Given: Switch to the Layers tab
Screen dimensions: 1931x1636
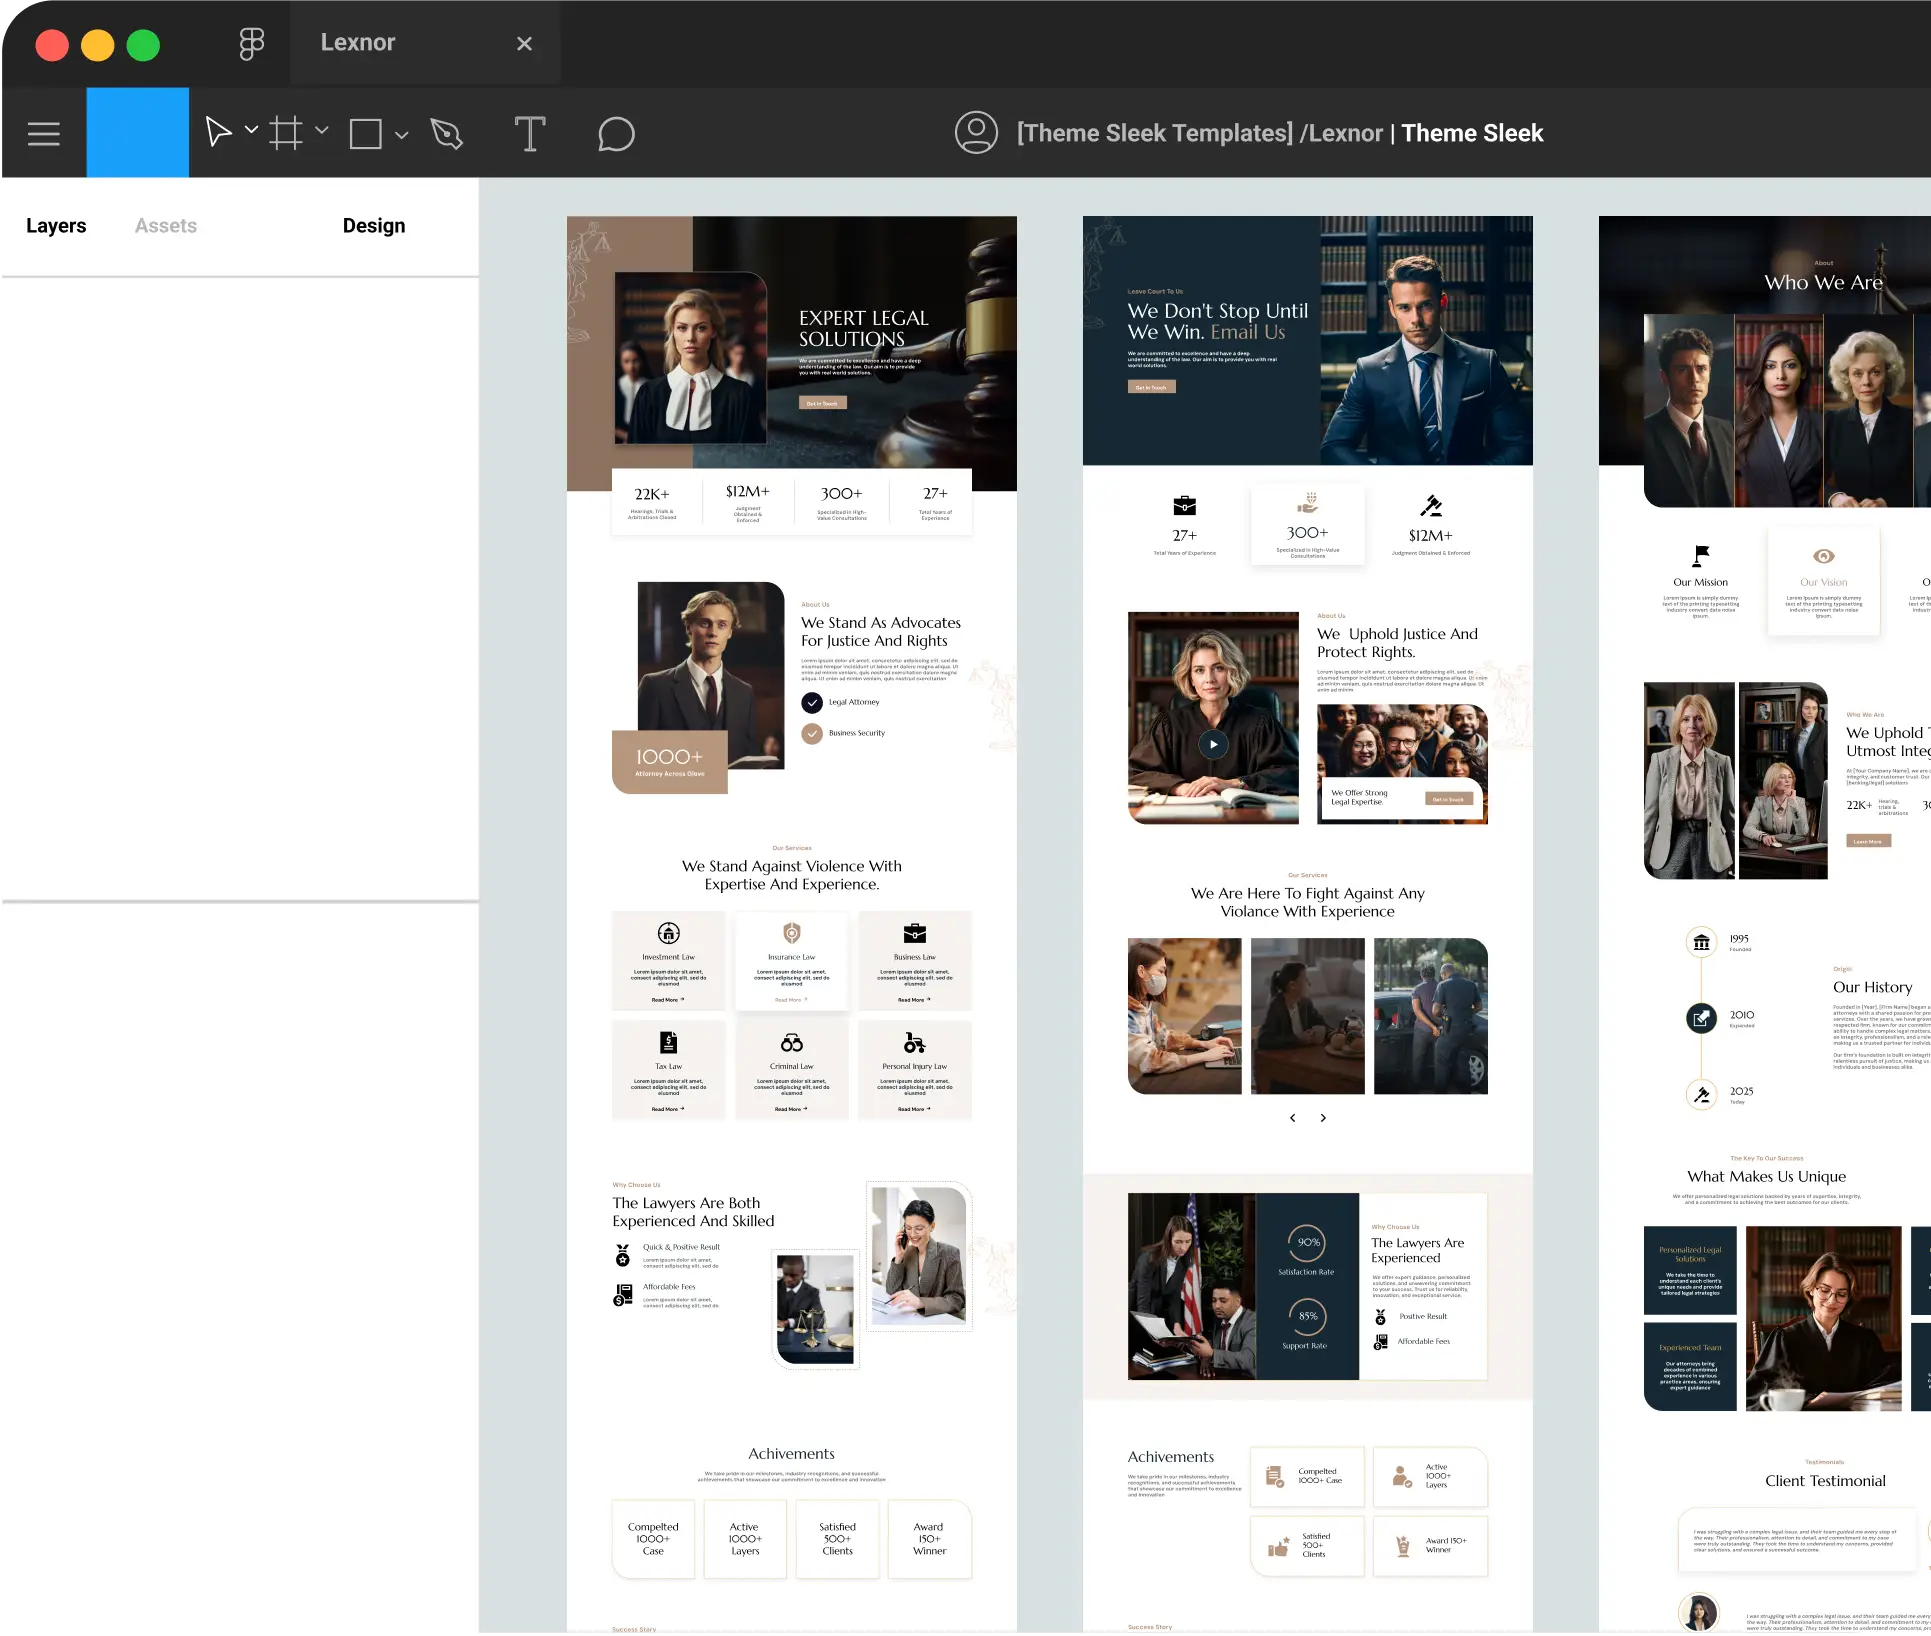Looking at the screenshot, I should [56, 226].
